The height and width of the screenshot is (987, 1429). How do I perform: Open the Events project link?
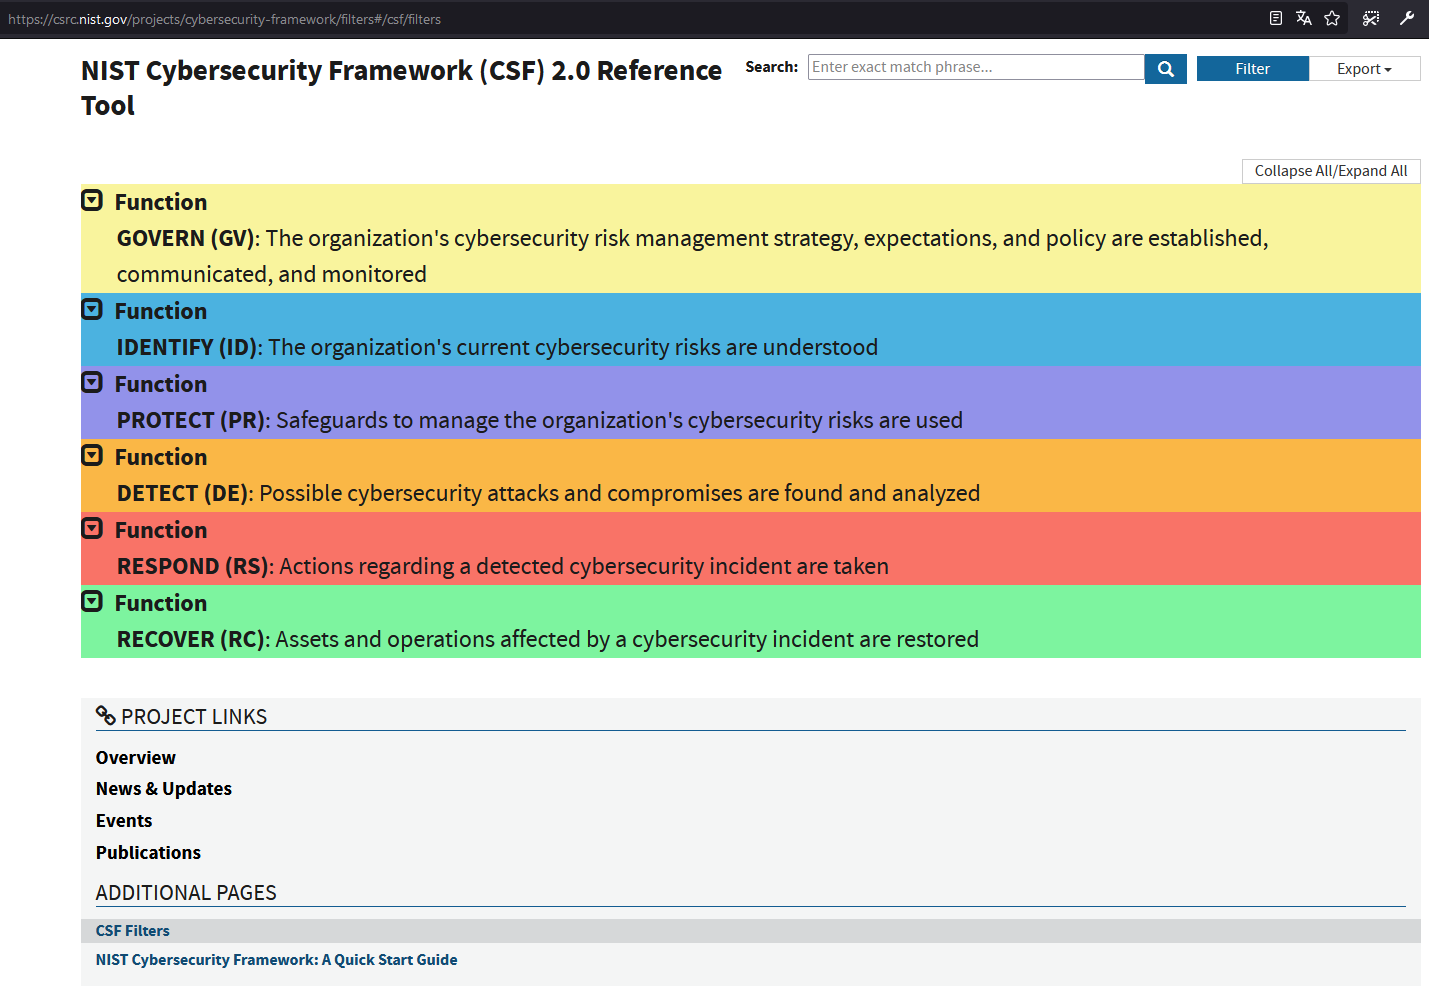[124, 821]
